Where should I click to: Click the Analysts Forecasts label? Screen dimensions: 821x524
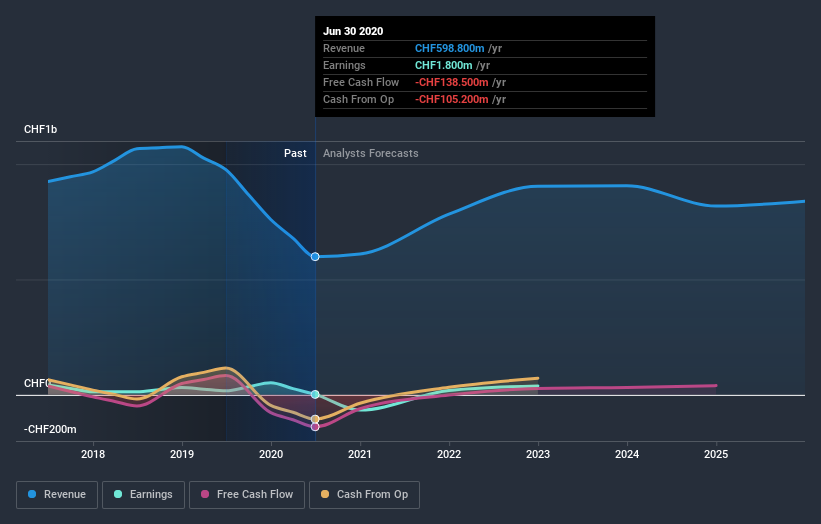[x=371, y=153]
